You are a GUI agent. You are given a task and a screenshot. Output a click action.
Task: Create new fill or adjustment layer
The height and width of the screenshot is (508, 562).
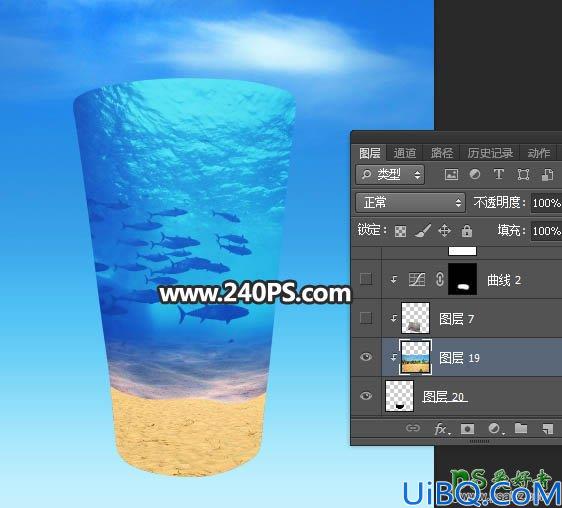[495, 428]
